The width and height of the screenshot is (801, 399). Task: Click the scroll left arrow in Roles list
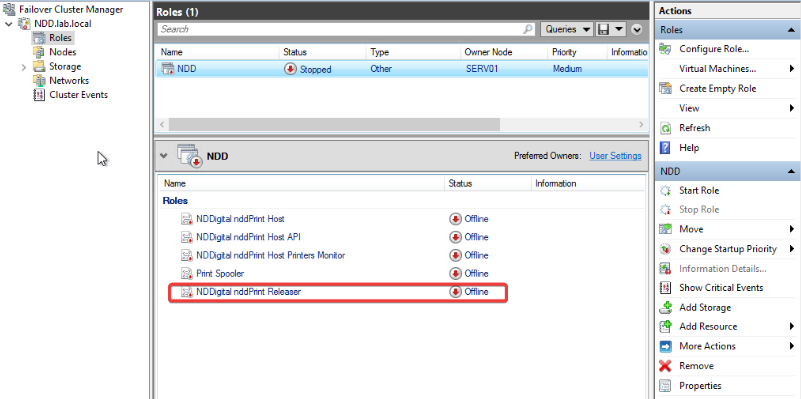(x=162, y=124)
